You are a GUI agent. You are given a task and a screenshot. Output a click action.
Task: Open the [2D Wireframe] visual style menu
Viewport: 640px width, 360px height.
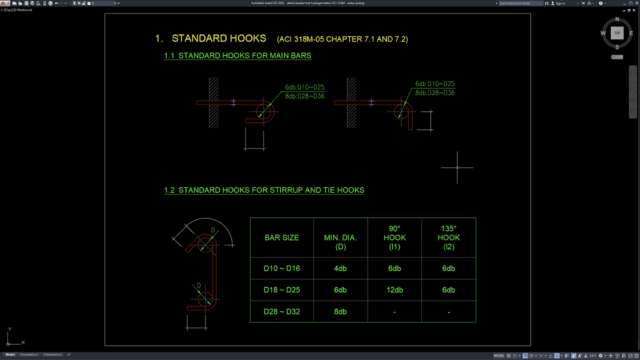pos(22,10)
